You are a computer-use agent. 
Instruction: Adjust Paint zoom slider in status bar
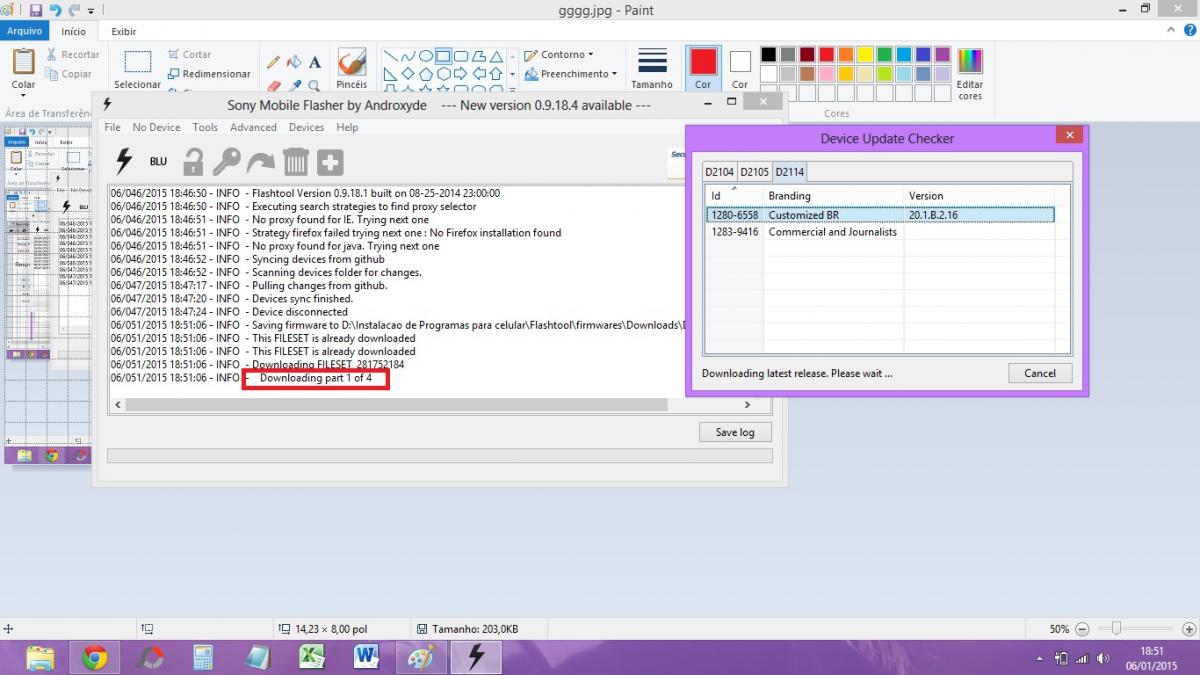pos(1117,629)
